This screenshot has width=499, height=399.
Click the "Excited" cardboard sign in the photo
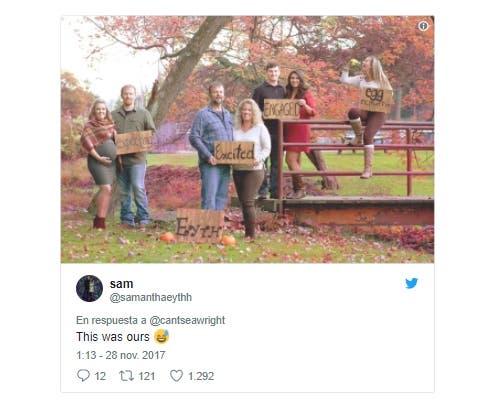(234, 153)
